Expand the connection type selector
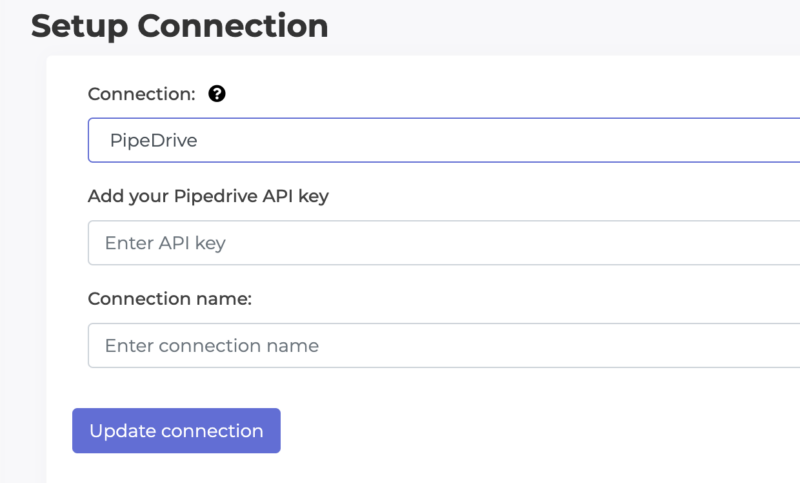Image resolution: width=800 pixels, height=483 pixels. [x=444, y=140]
